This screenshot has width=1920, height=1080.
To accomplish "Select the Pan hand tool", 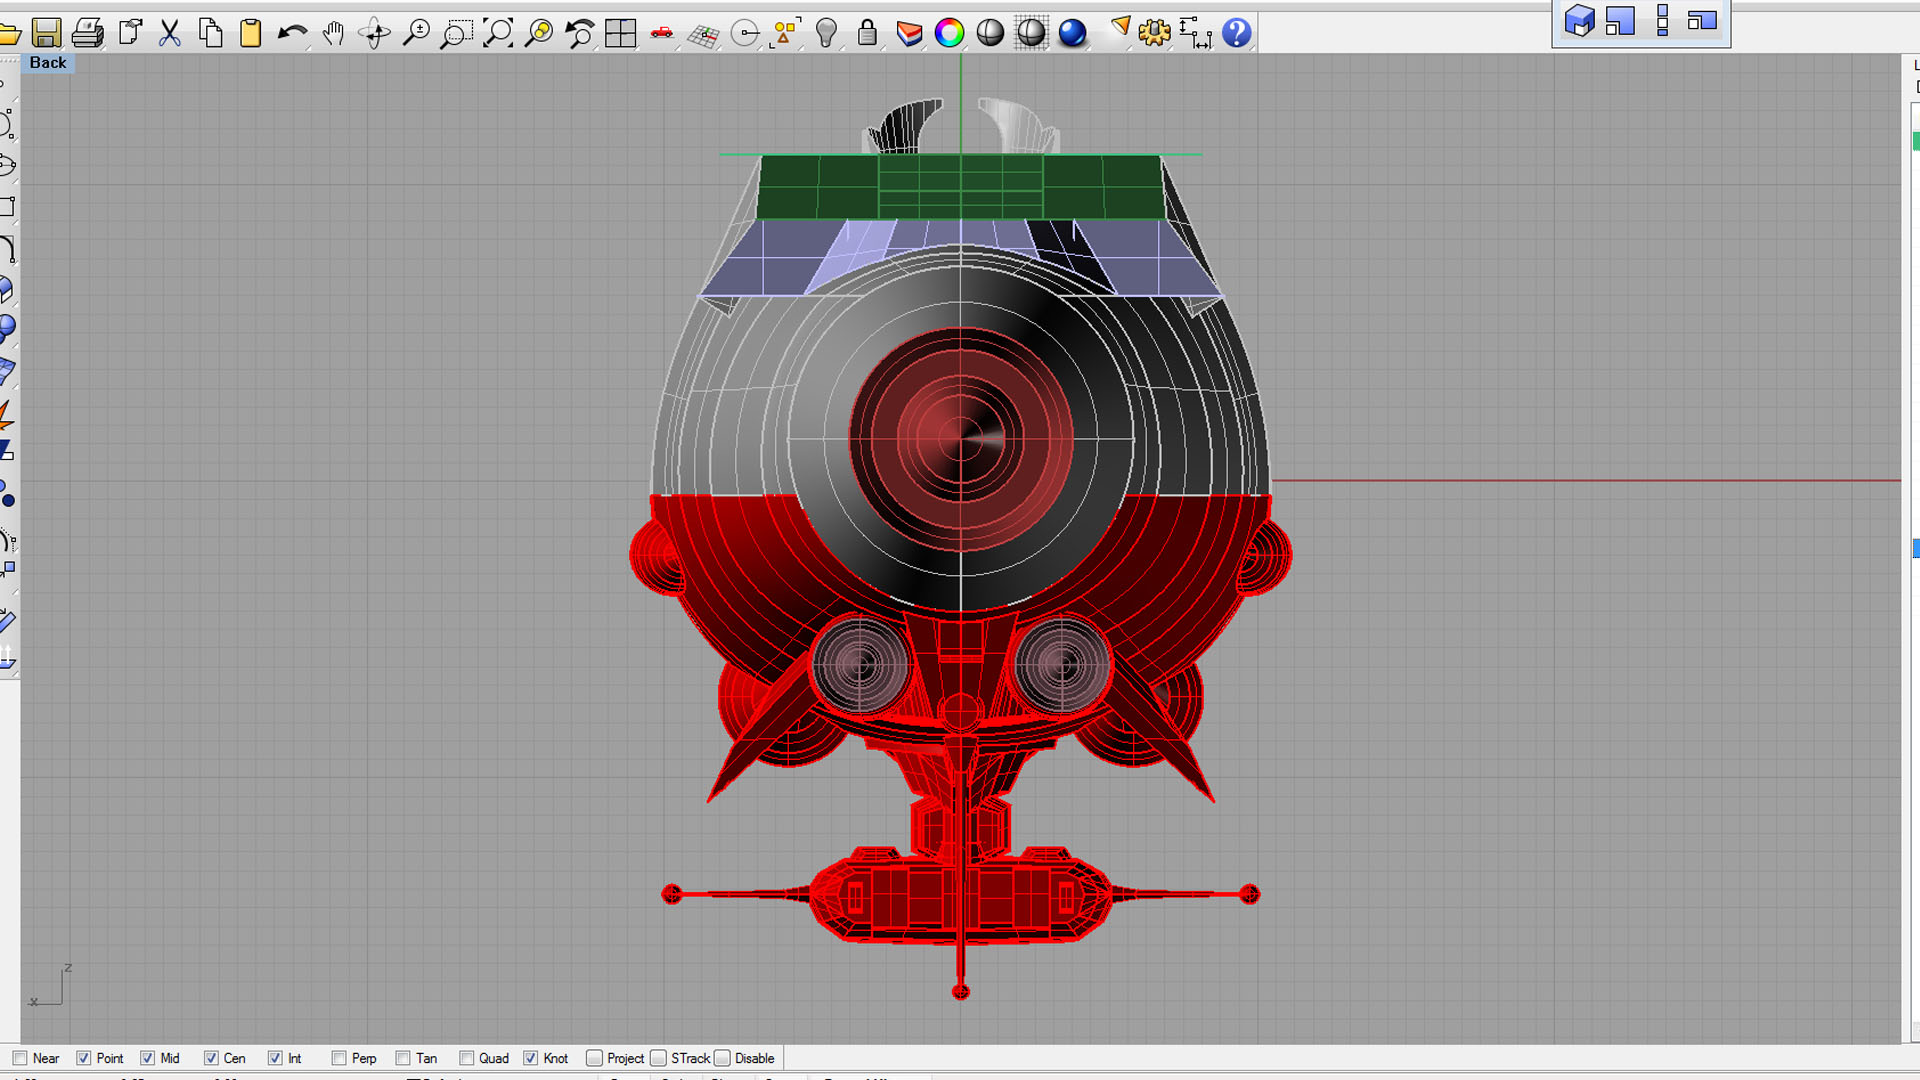I will 333,33.
